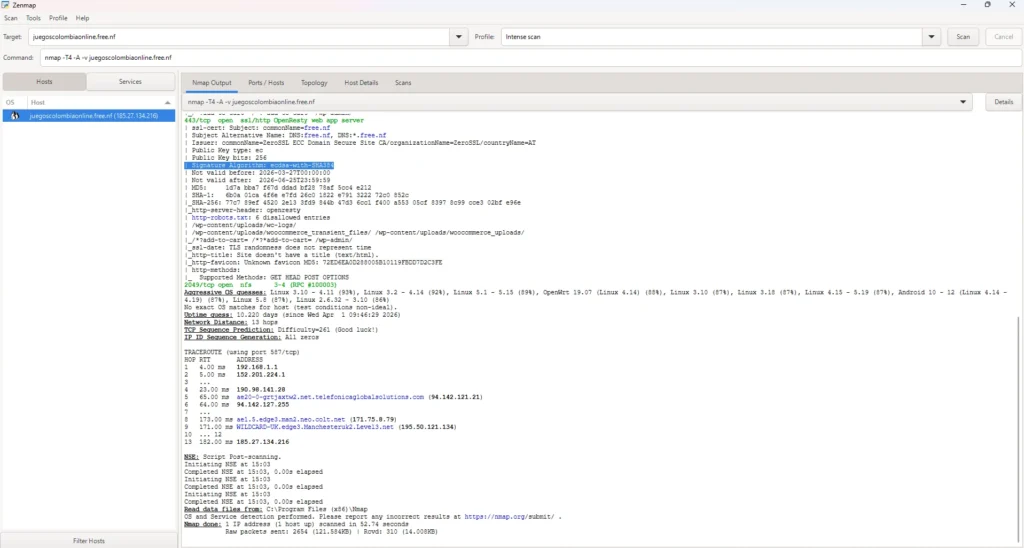This screenshot has height=548, width=1024.
Task: Click the Cancel button
Action: tap(1003, 37)
